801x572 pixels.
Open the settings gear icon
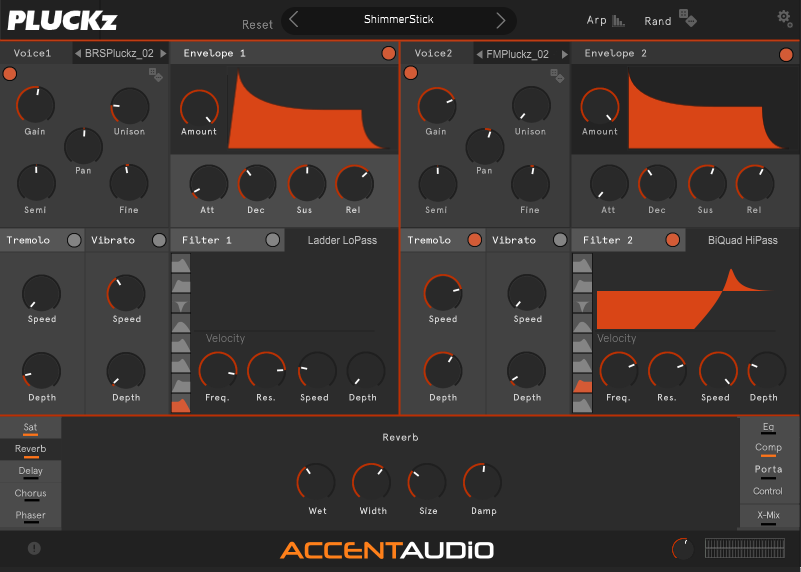(784, 17)
